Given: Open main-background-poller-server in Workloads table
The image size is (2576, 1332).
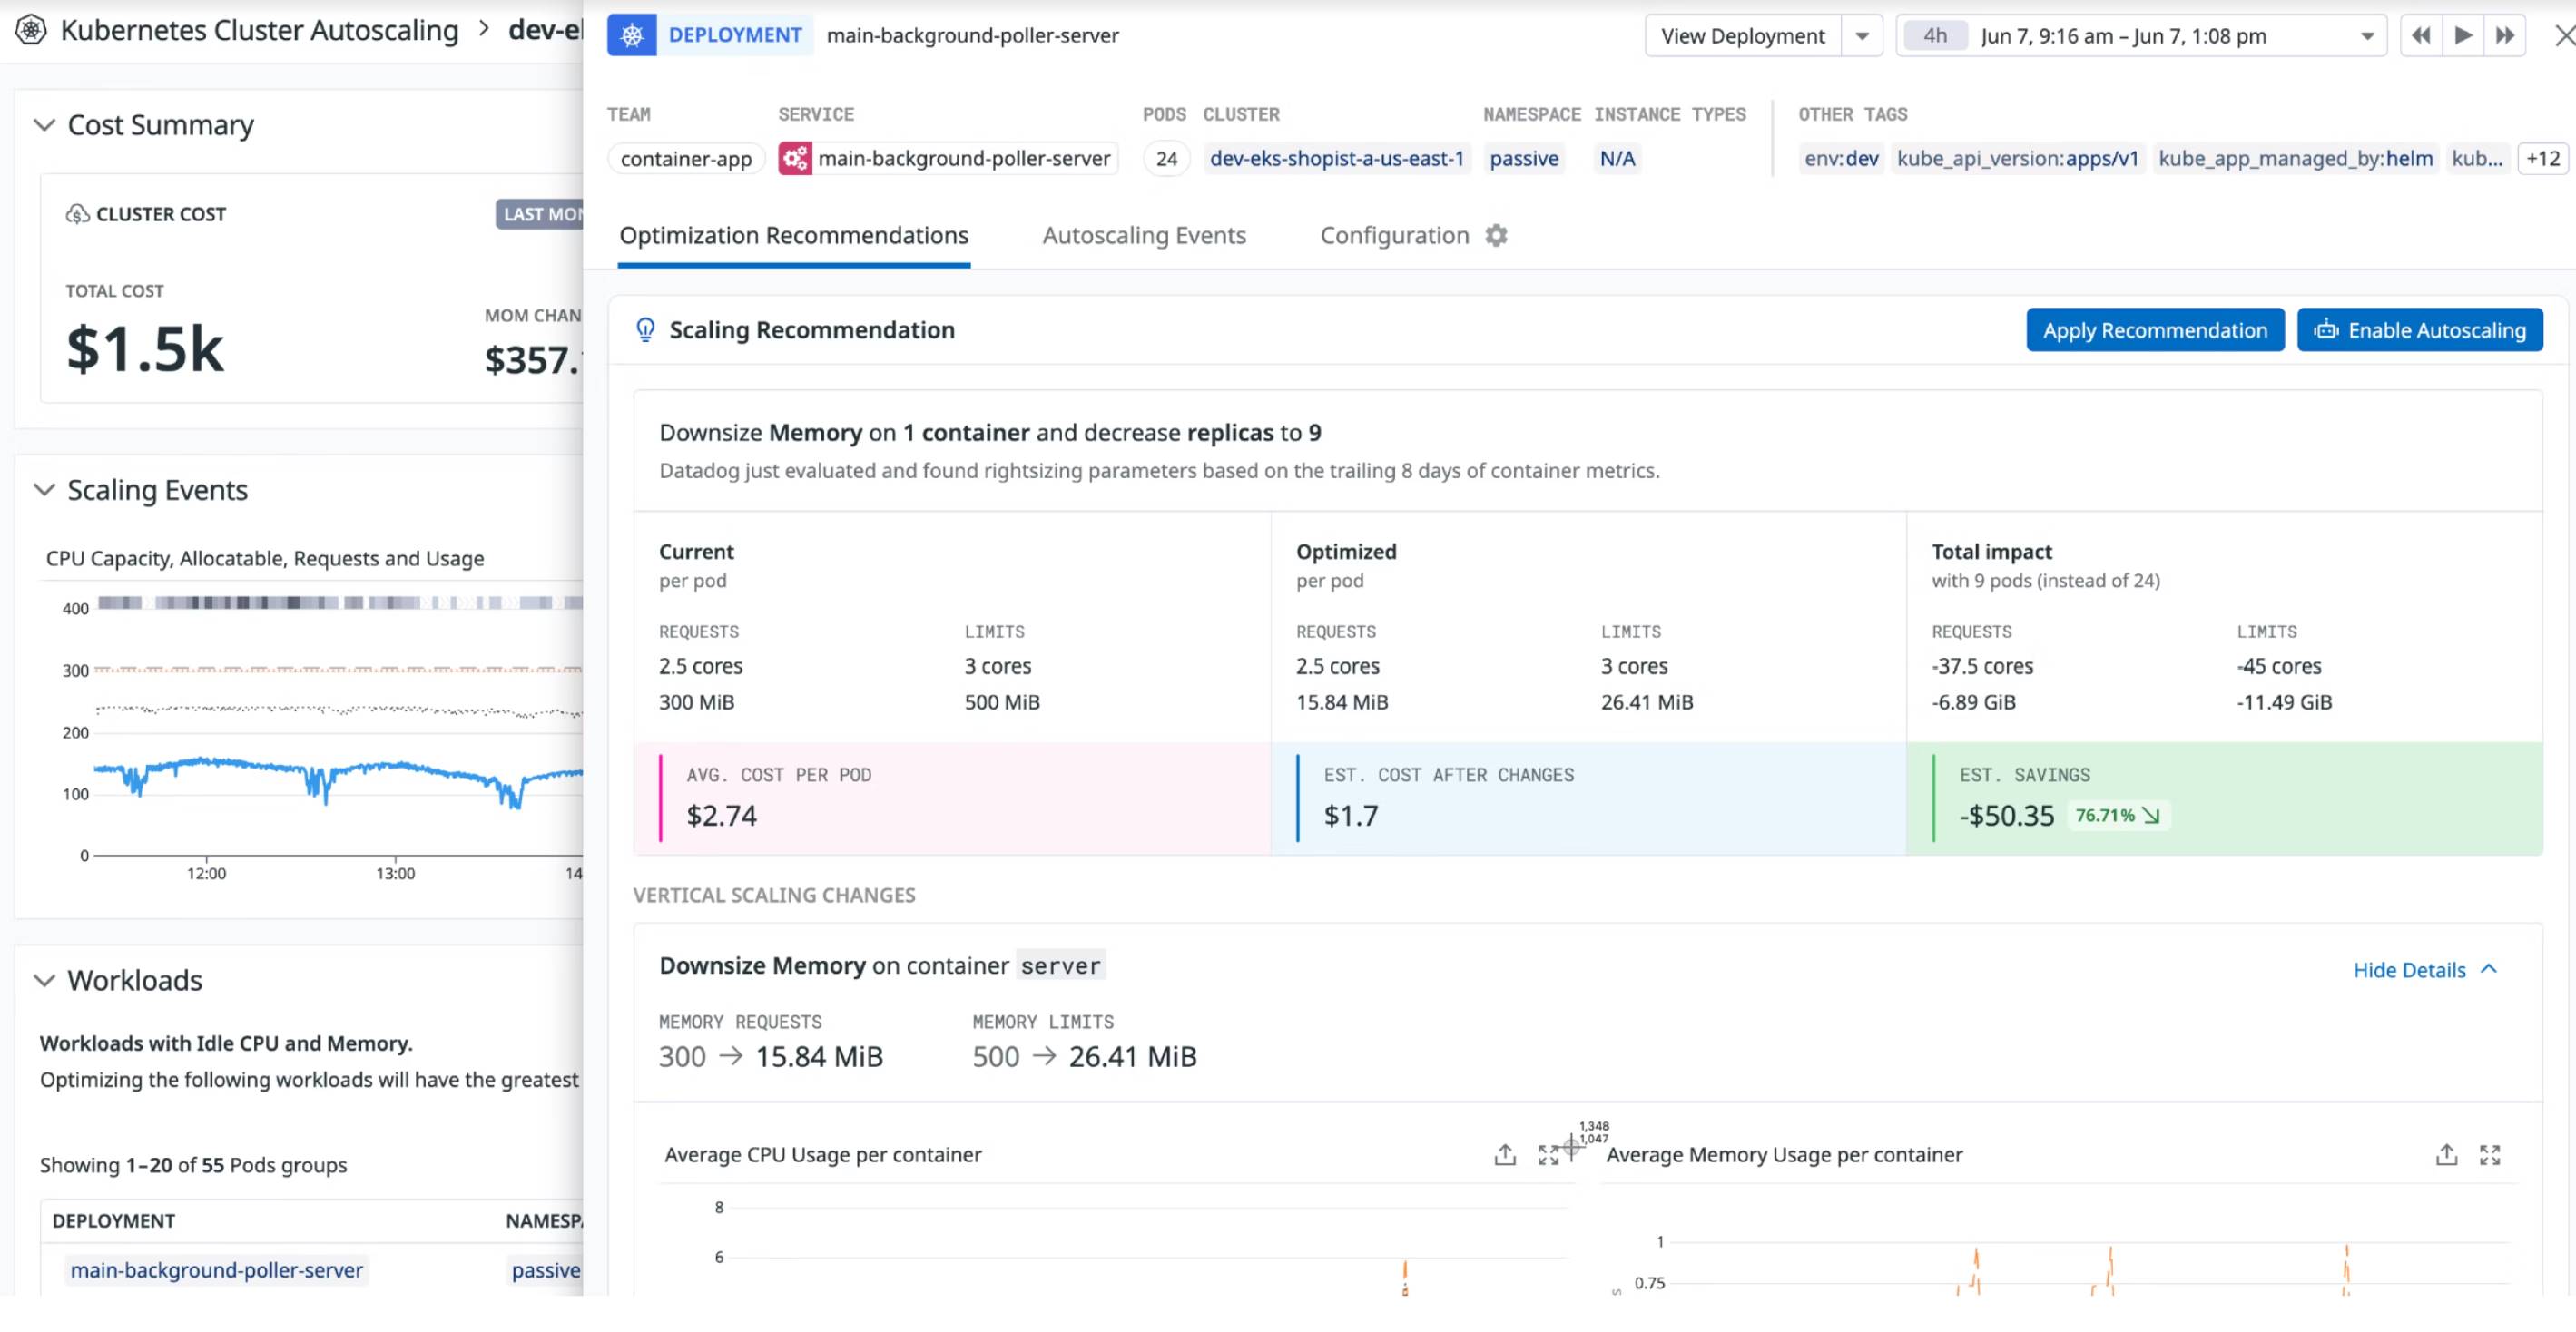Looking at the screenshot, I should click(x=216, y=1270).
